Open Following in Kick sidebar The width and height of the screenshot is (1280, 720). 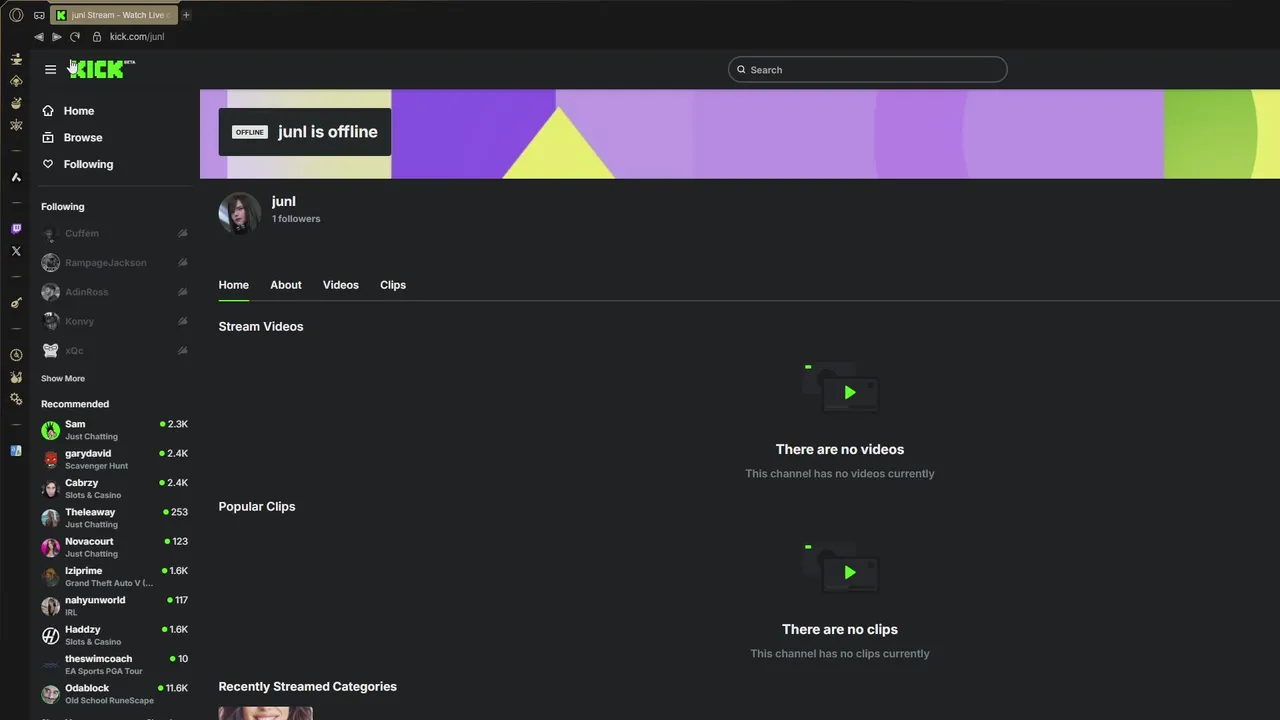point(88,164)
